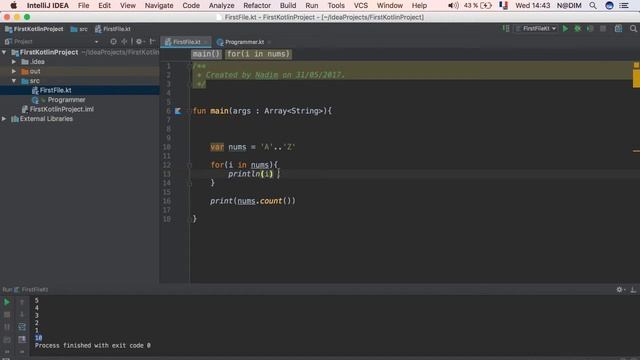Click the battery status in menu bar

pos(478,5)
